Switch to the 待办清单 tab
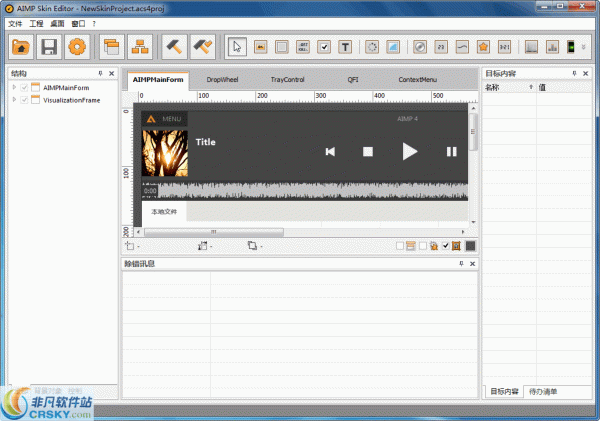 point(544,391)
